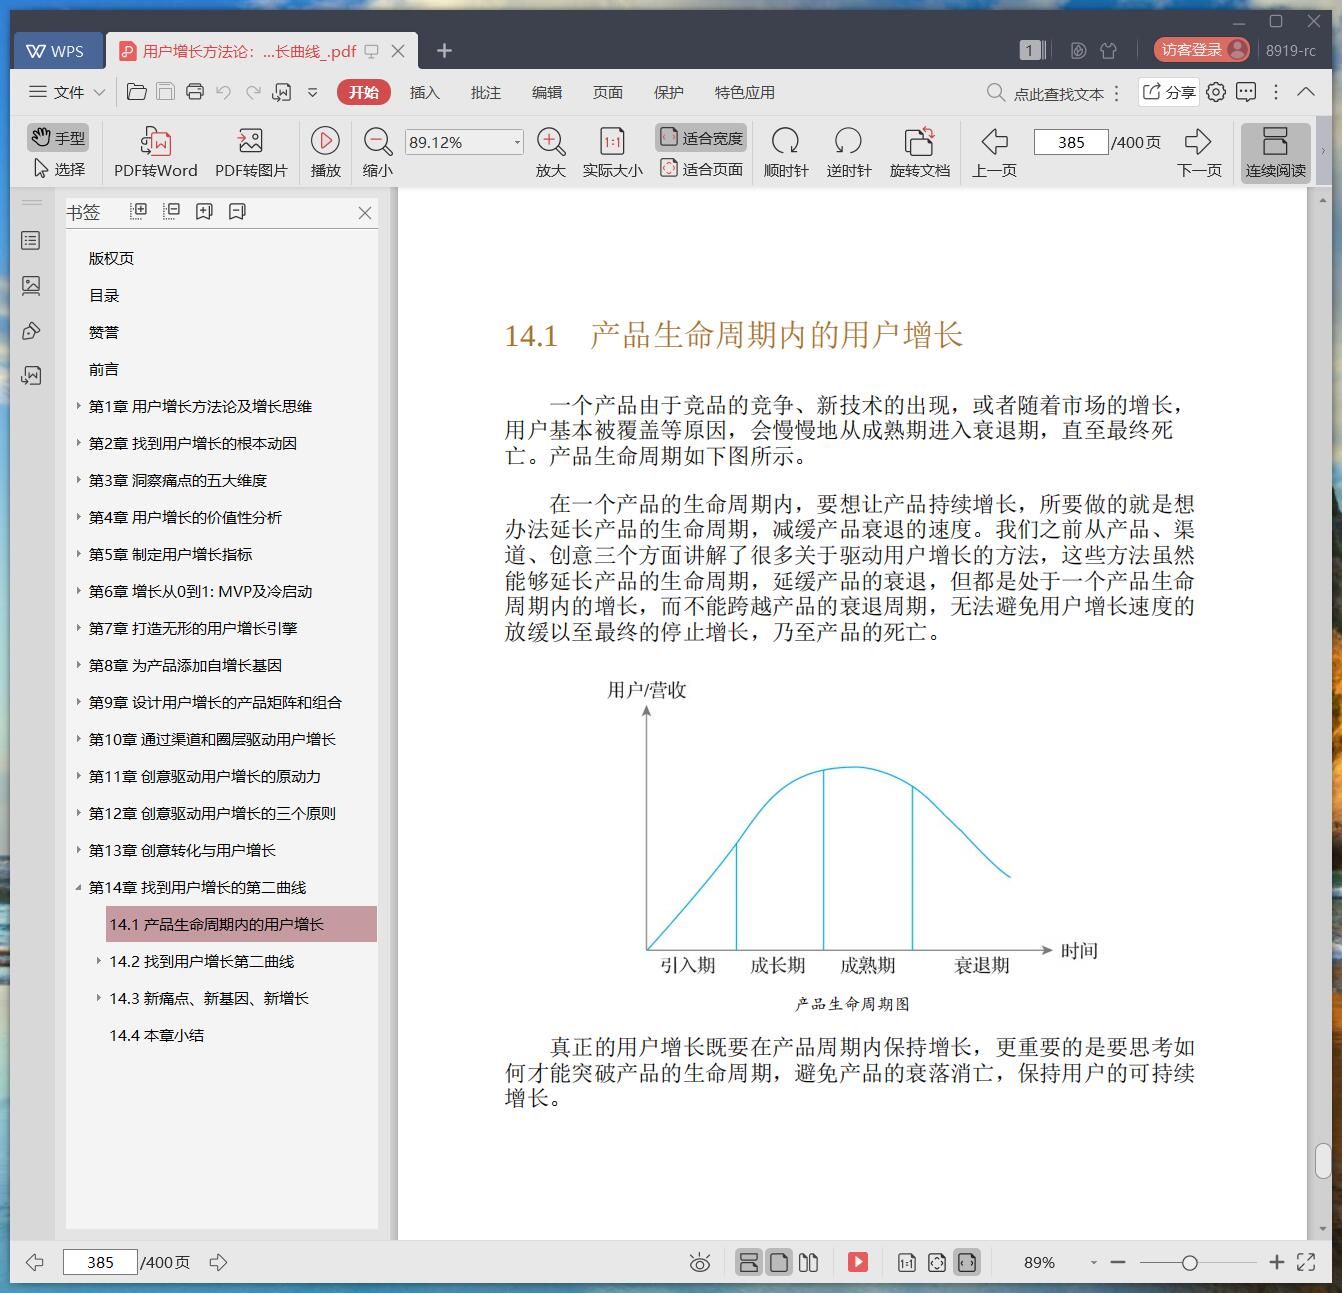This screenshot has height=1293, width=1342.
Task: Toggle continuous scroll mode in status bar
Action: click(749, 1262)
